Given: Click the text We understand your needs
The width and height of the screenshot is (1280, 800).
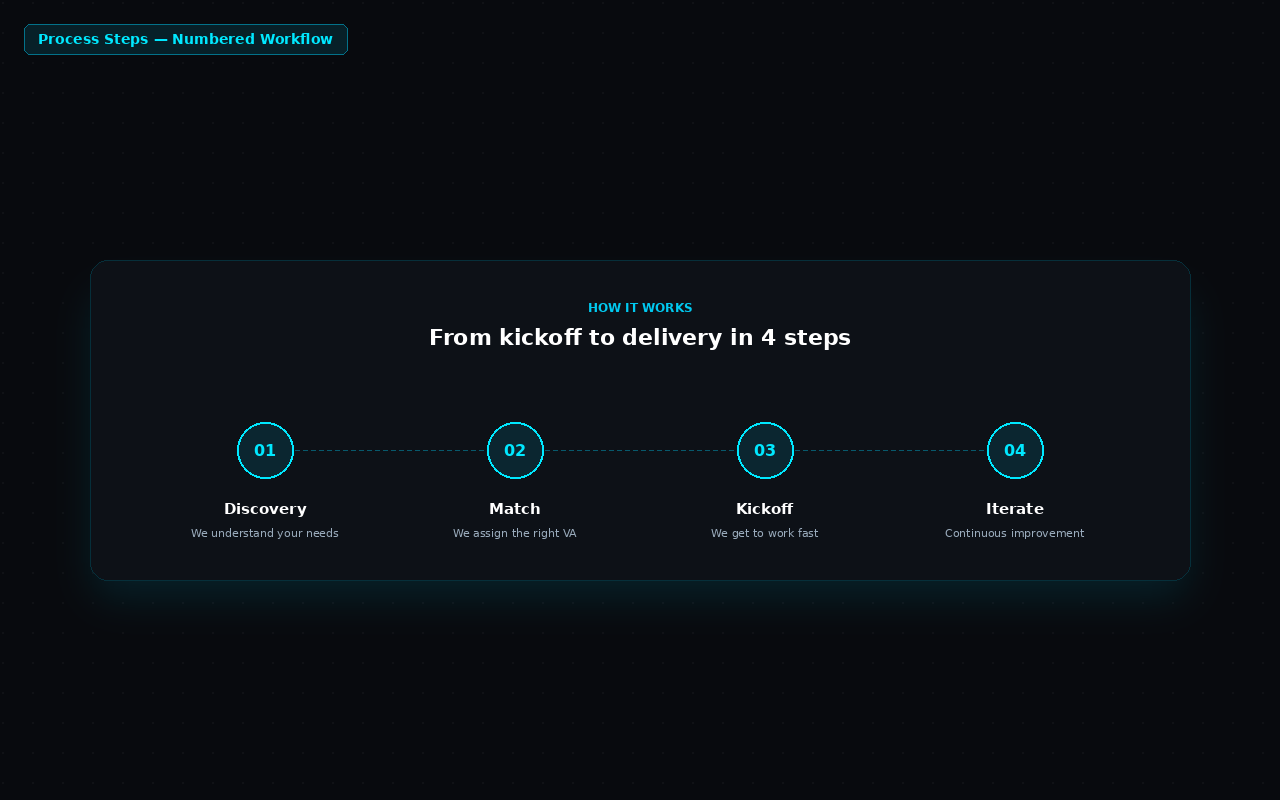Looking at the screenshot, I should tap(265, 533).
